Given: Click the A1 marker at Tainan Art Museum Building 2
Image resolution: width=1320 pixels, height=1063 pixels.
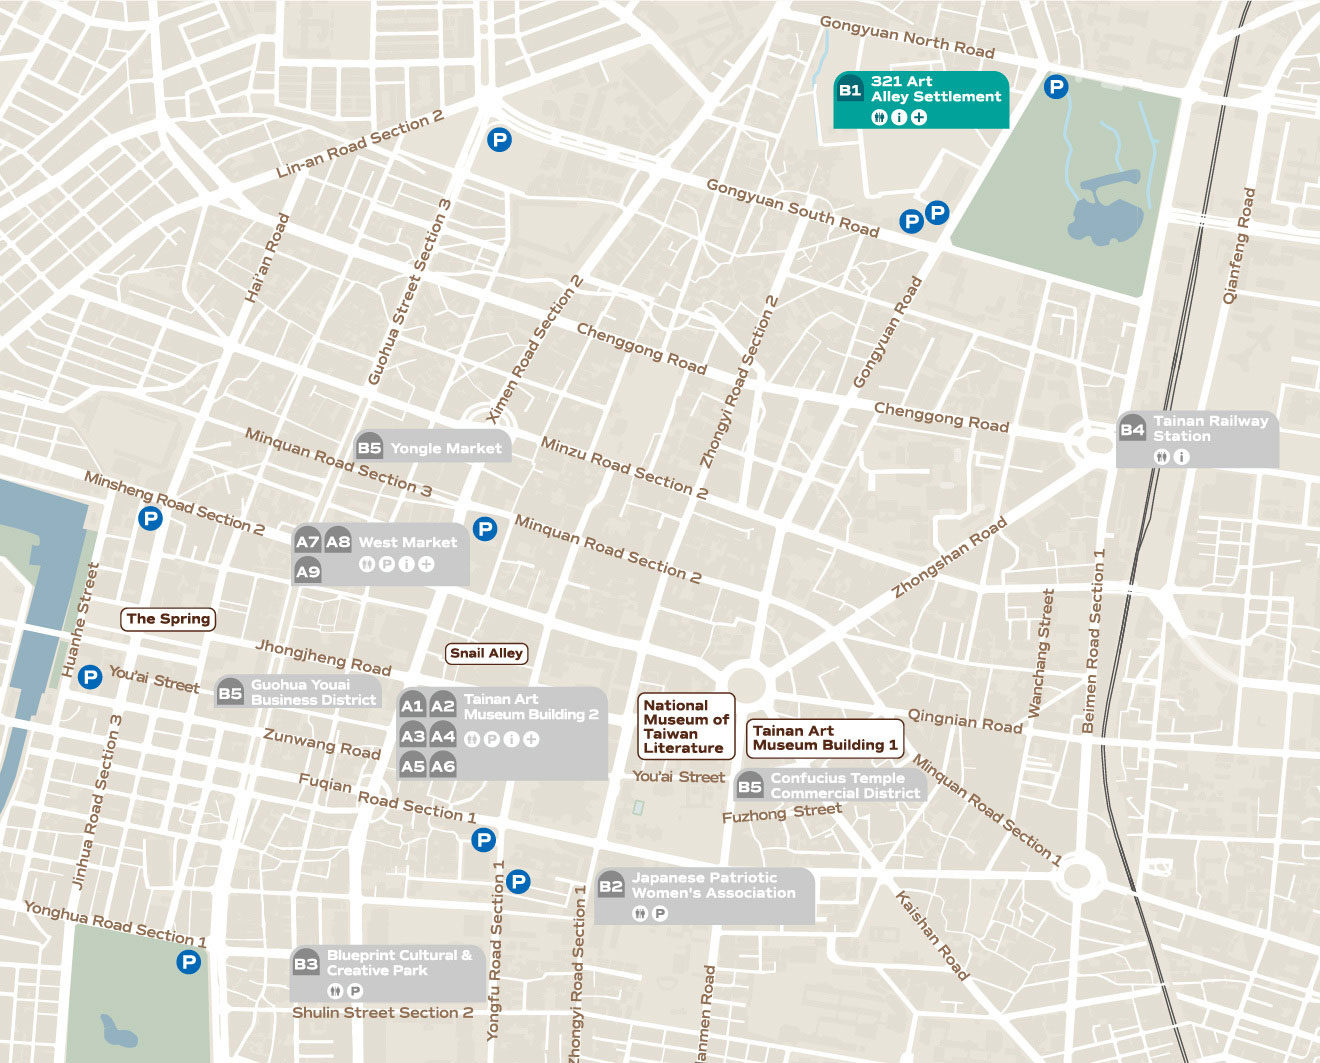Looking at the screenshot, I should pos(412,705).
